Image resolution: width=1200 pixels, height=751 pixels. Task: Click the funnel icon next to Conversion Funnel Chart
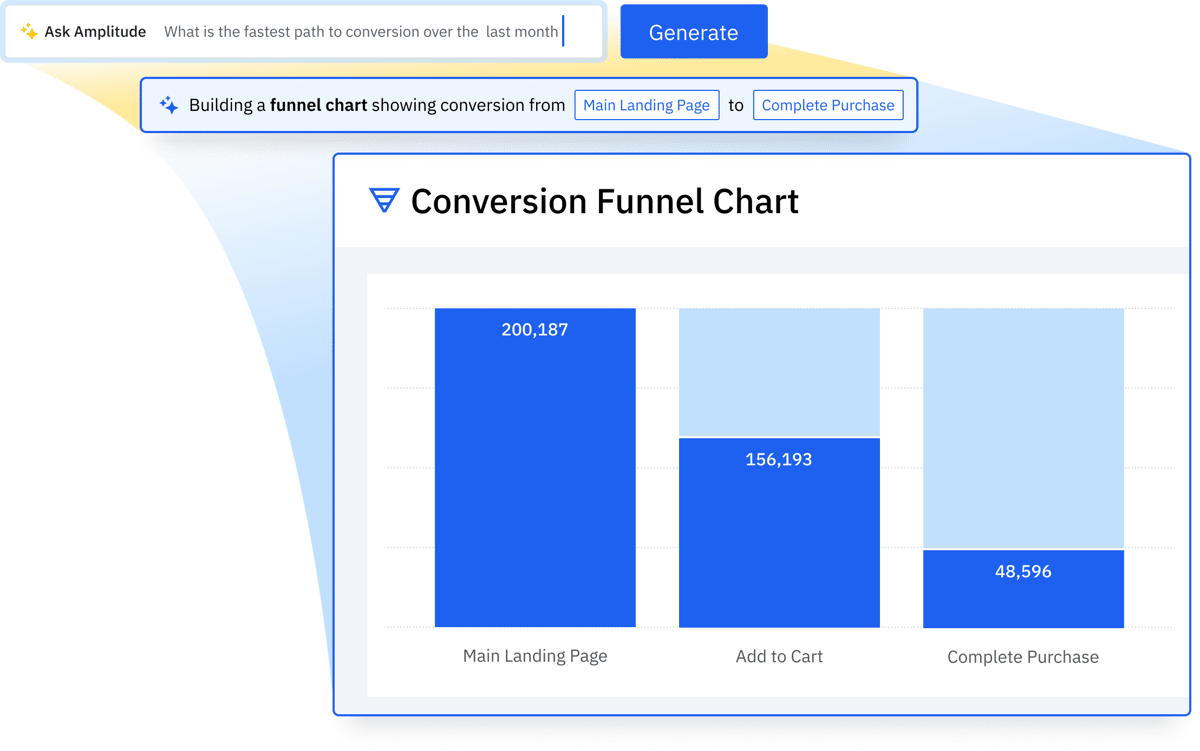pos(384,200)
